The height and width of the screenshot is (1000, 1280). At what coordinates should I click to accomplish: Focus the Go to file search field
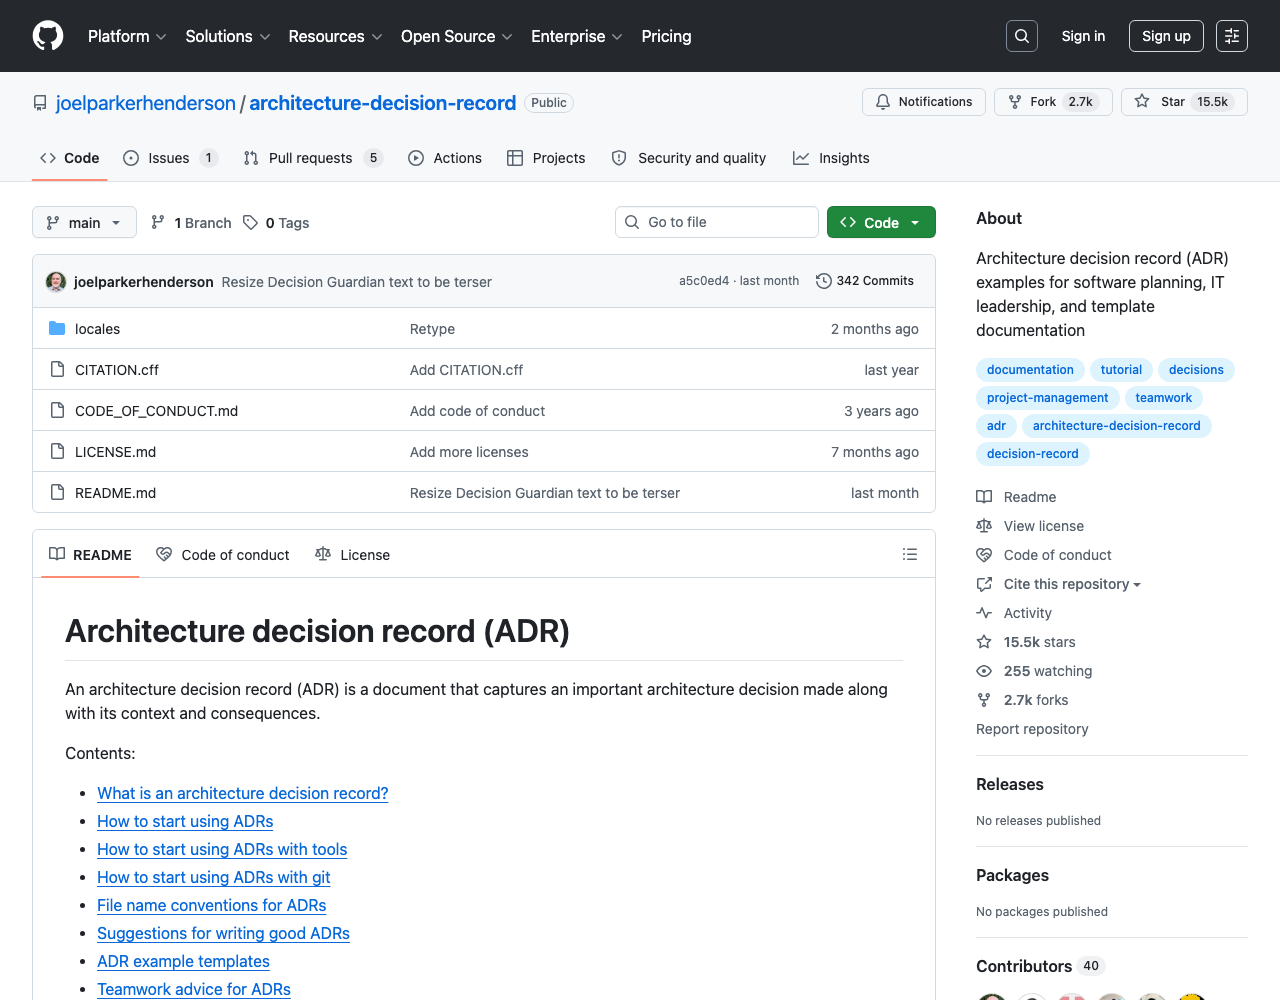(717, 222)
